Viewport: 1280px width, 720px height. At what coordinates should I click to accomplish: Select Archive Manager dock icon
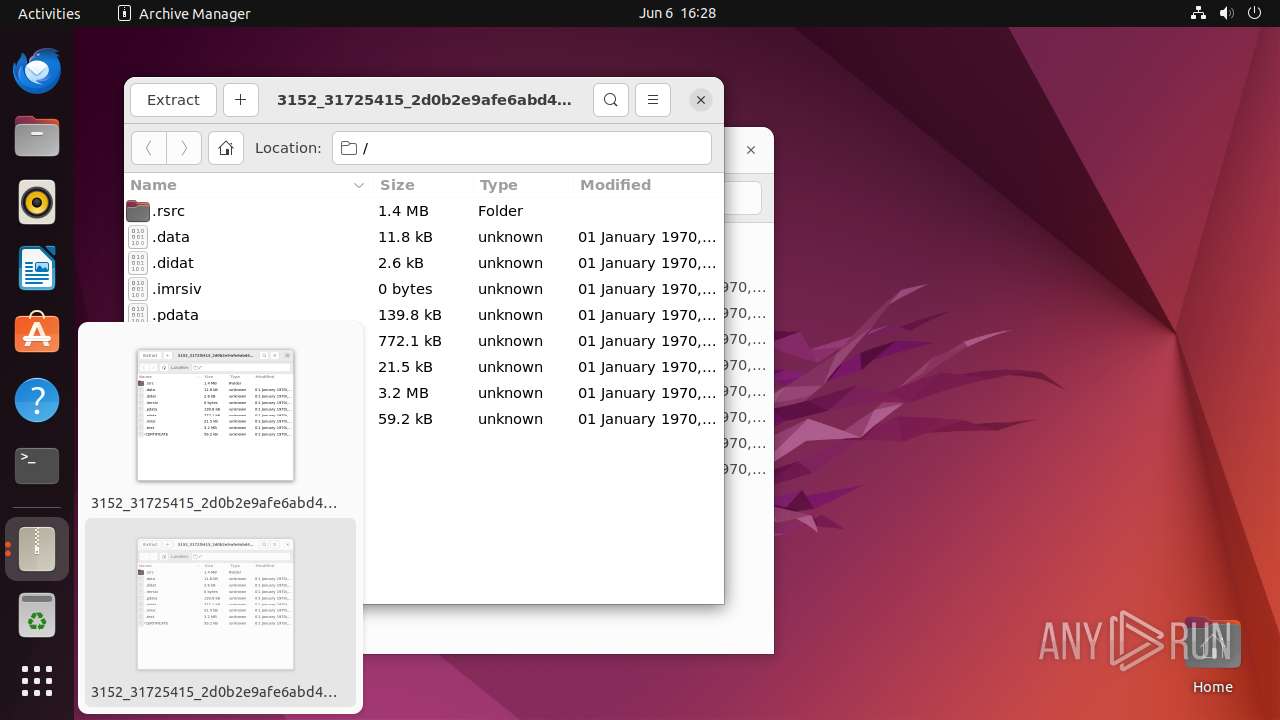[37, 549]
